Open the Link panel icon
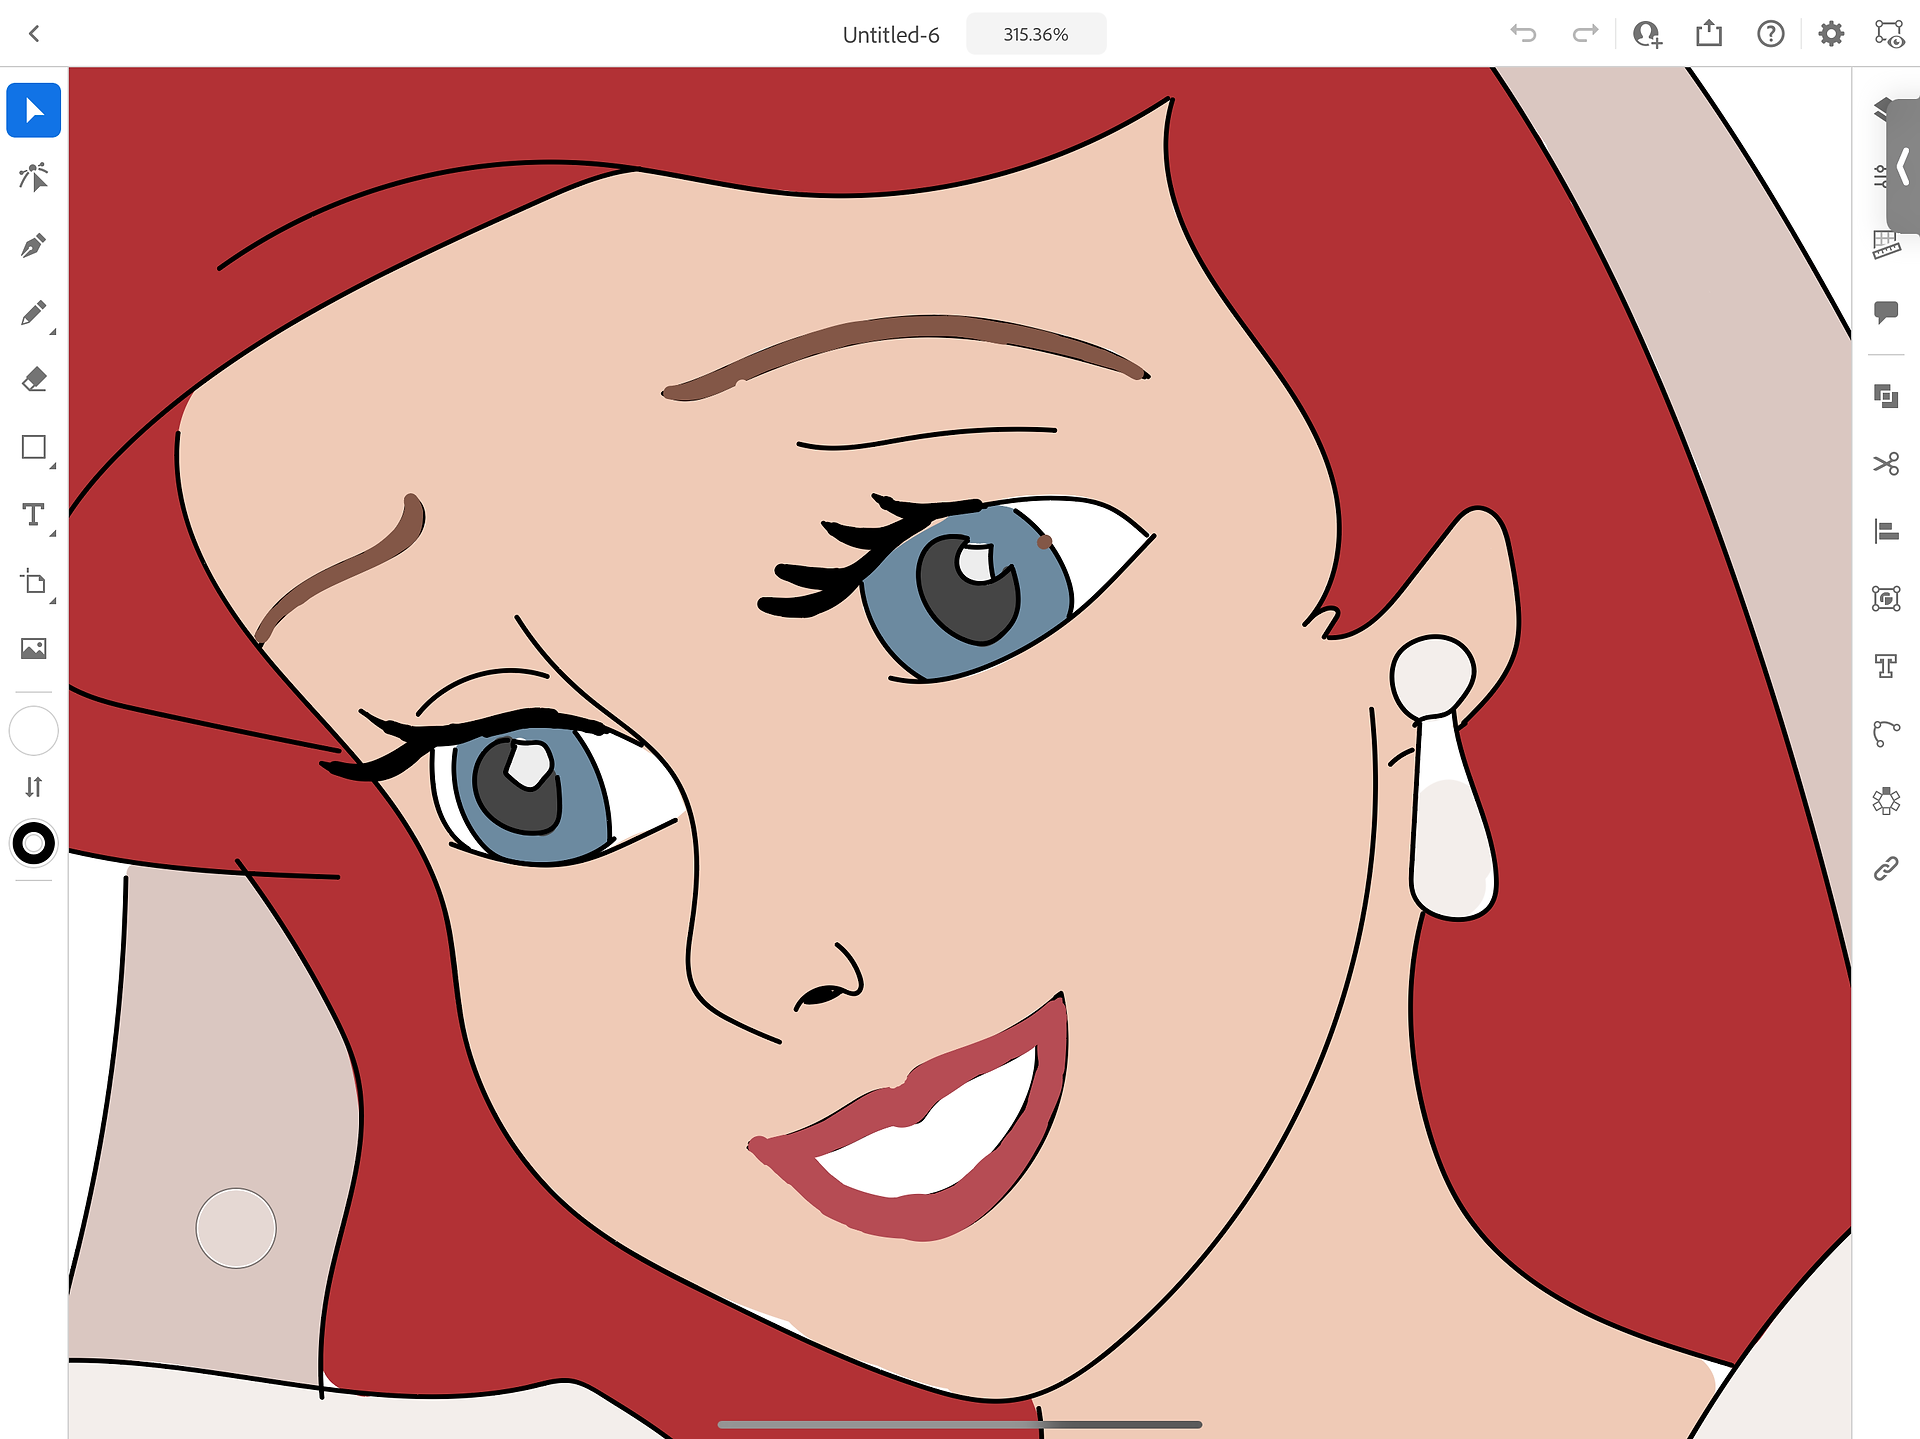Image resolution: width=1920 pixels, height=1439 pixels. coord(1886,868)
